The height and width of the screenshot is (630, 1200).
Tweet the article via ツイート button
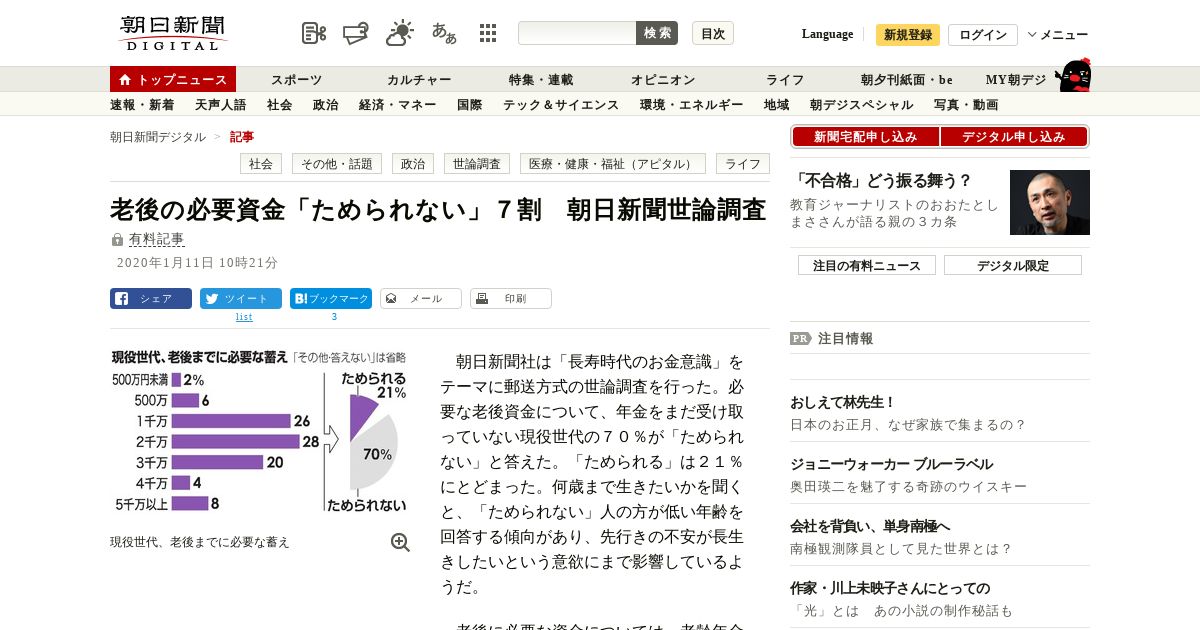[241, 298]
